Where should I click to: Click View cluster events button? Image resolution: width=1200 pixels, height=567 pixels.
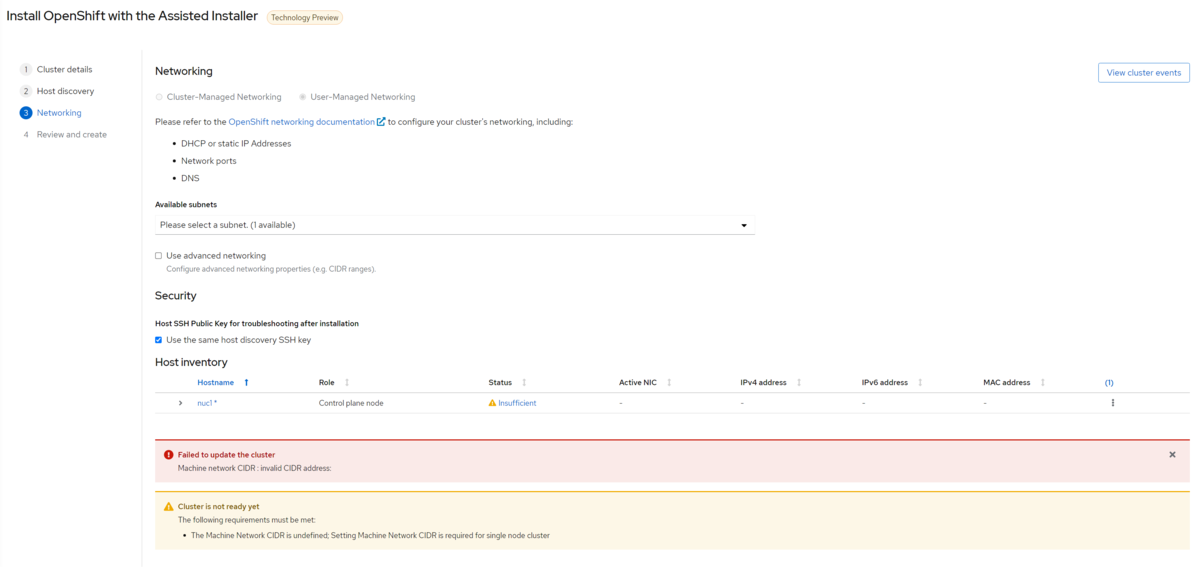coord(1143,72)
